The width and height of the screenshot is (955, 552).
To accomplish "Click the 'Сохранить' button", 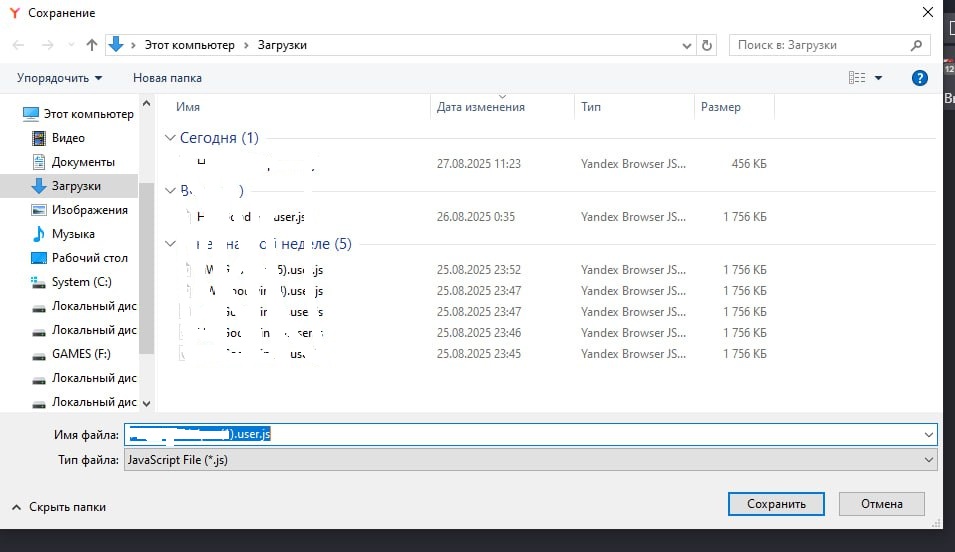I will click(x=776, y=504).
